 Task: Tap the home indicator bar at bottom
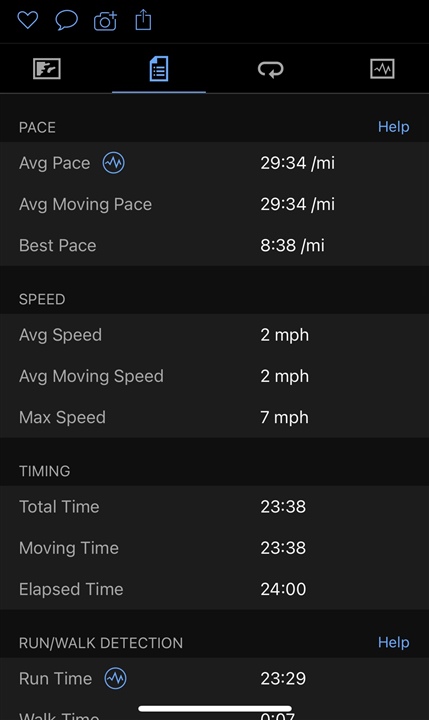click(x=214, y=709)
